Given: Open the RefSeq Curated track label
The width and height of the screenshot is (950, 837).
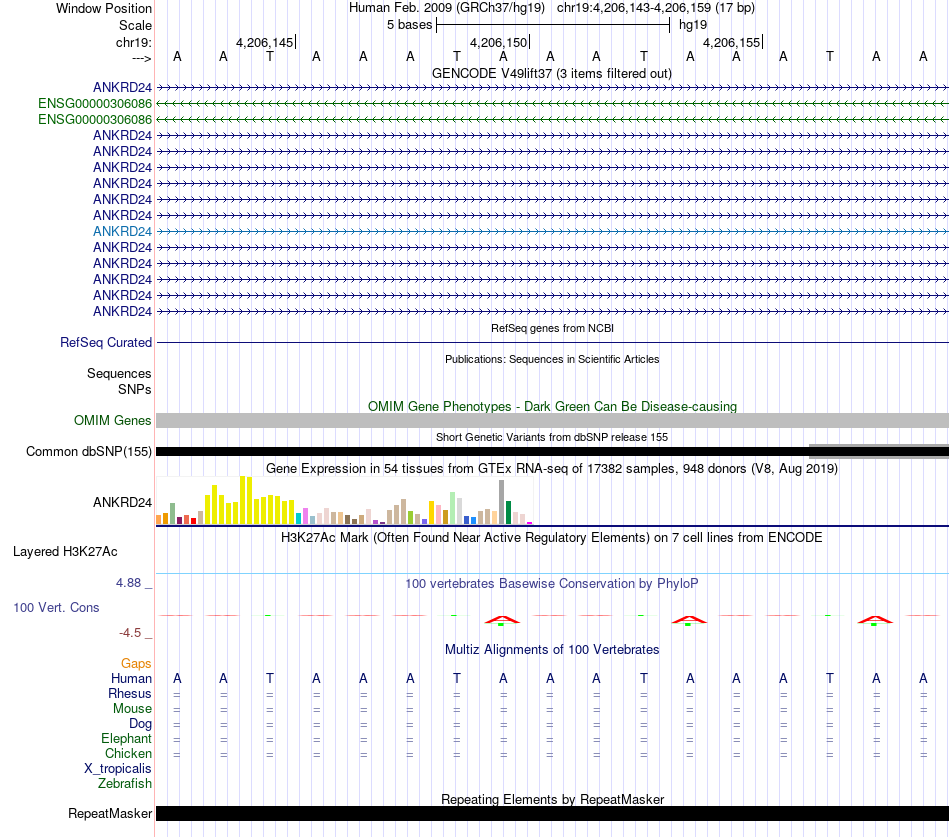Looking at the screenshot, I should click(x=105, y=342).
